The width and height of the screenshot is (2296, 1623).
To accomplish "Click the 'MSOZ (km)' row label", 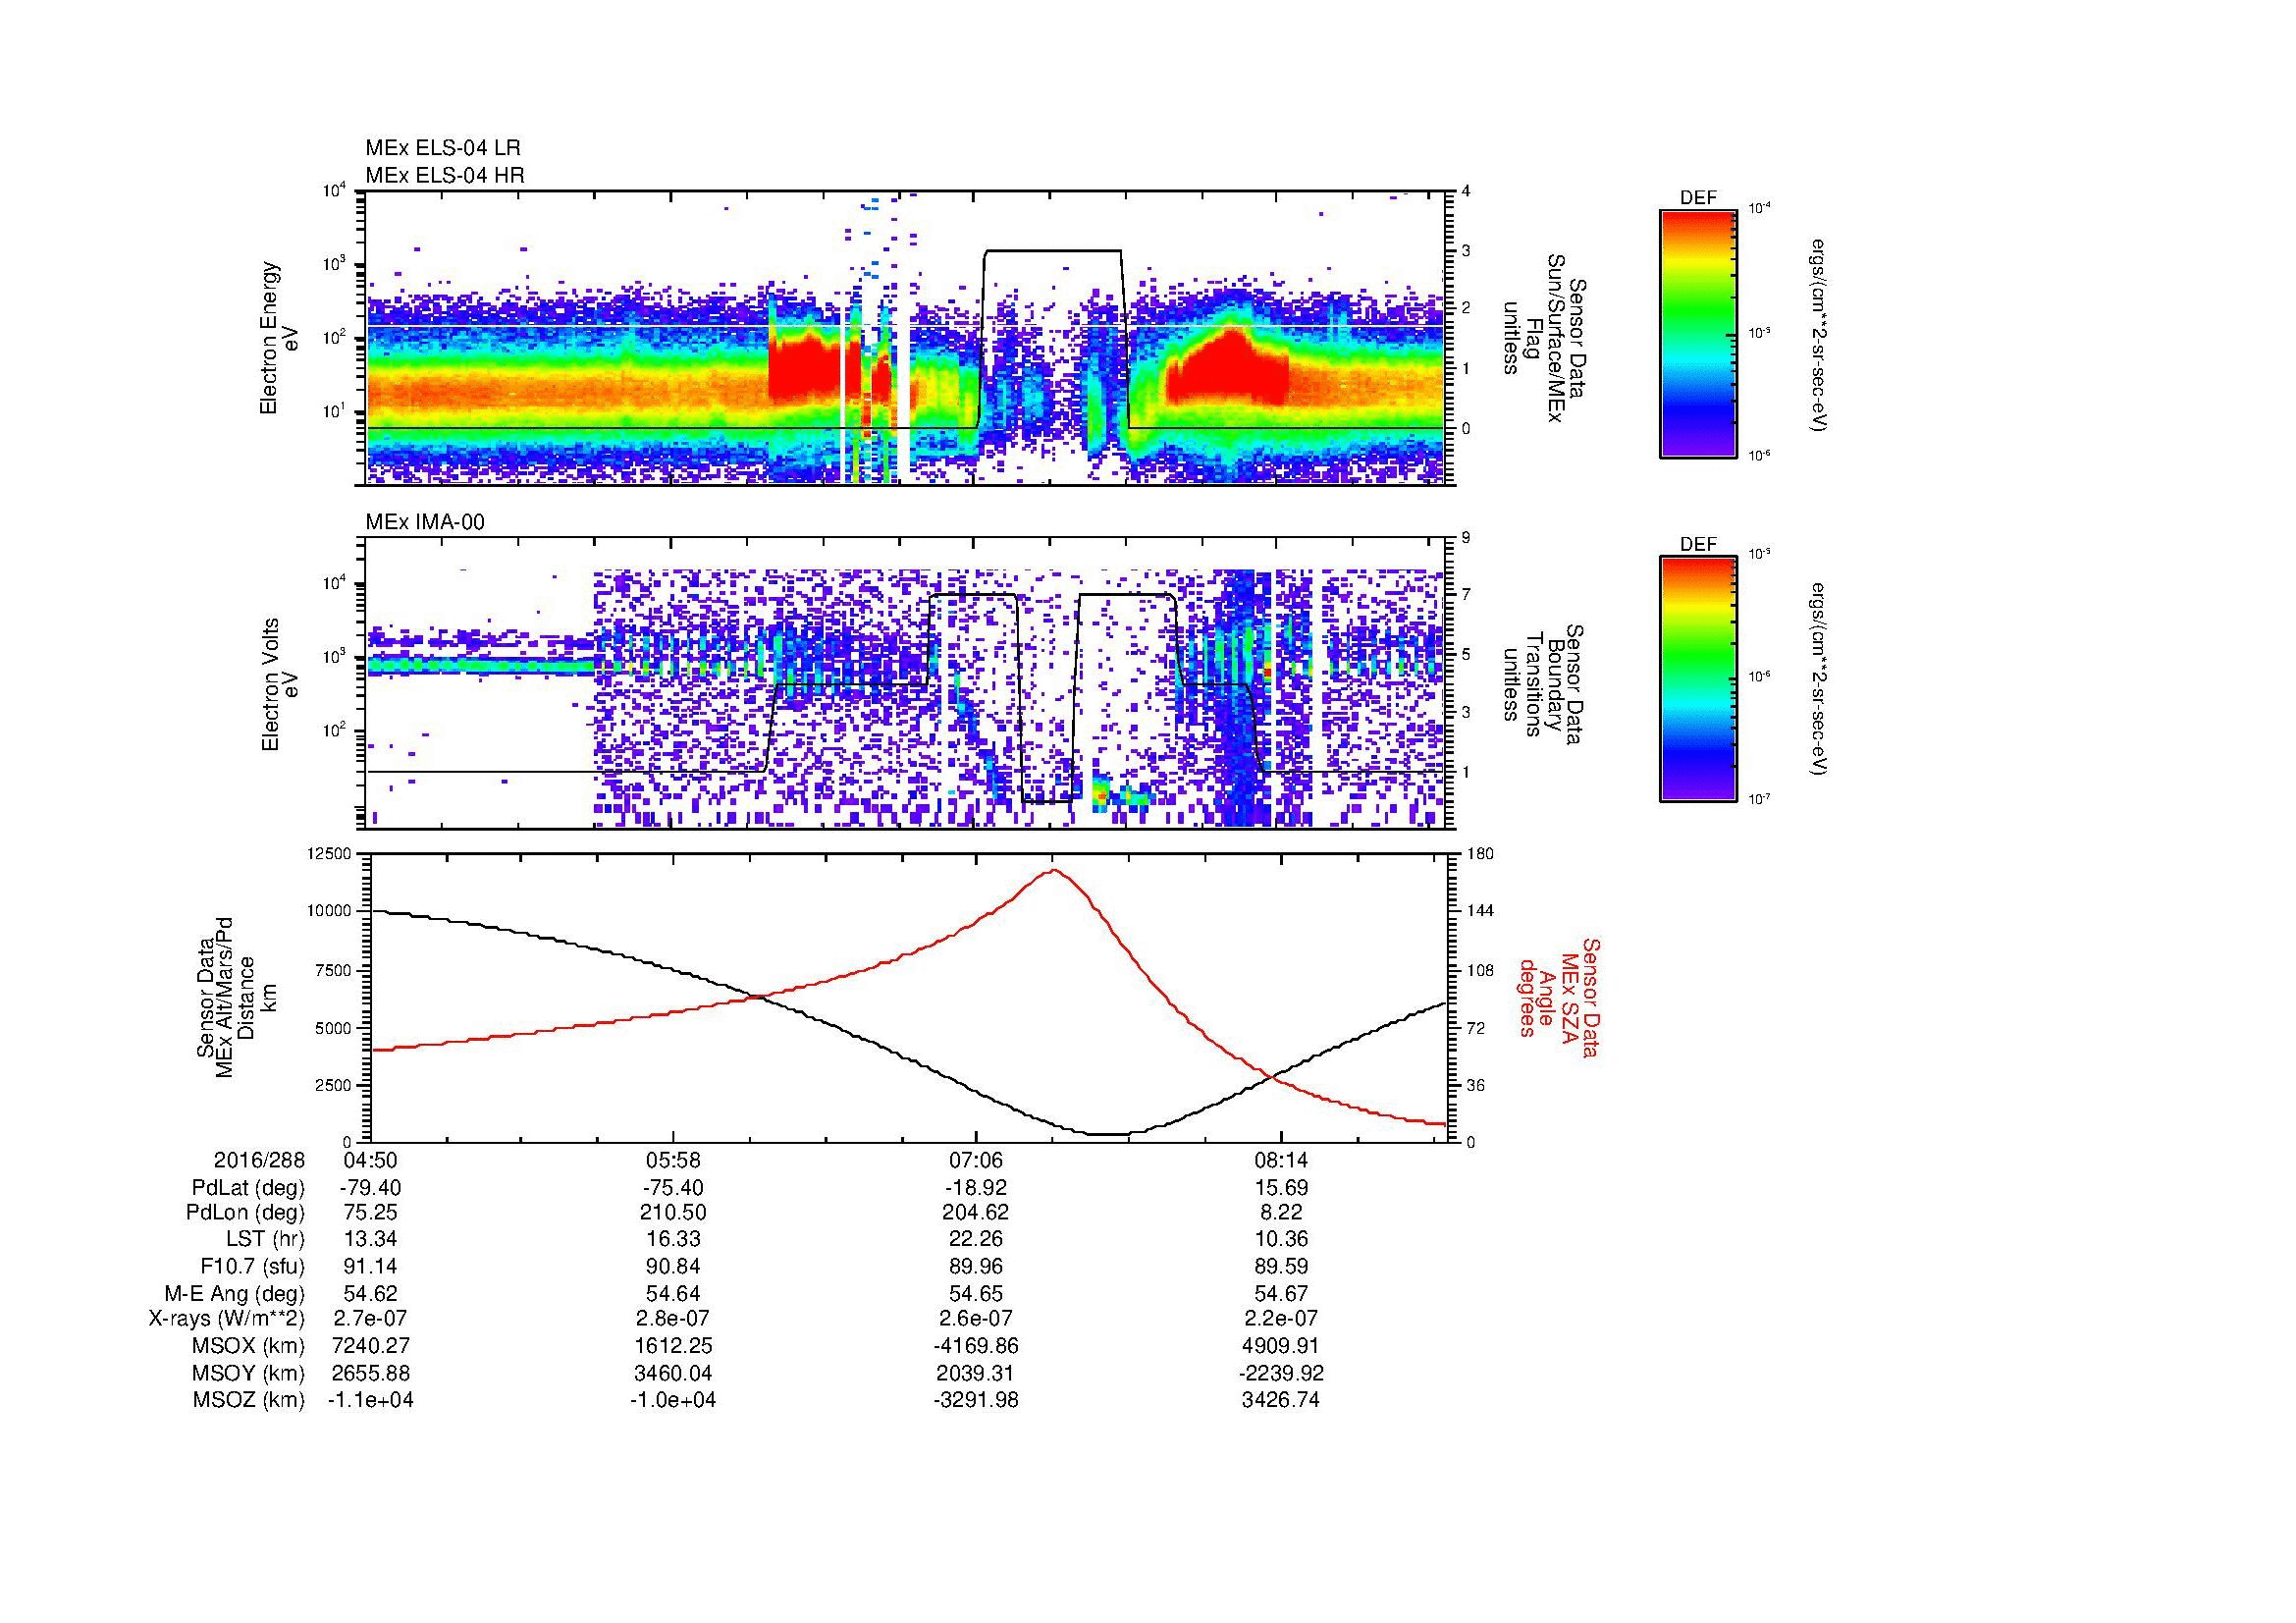I will (249, 1400).
